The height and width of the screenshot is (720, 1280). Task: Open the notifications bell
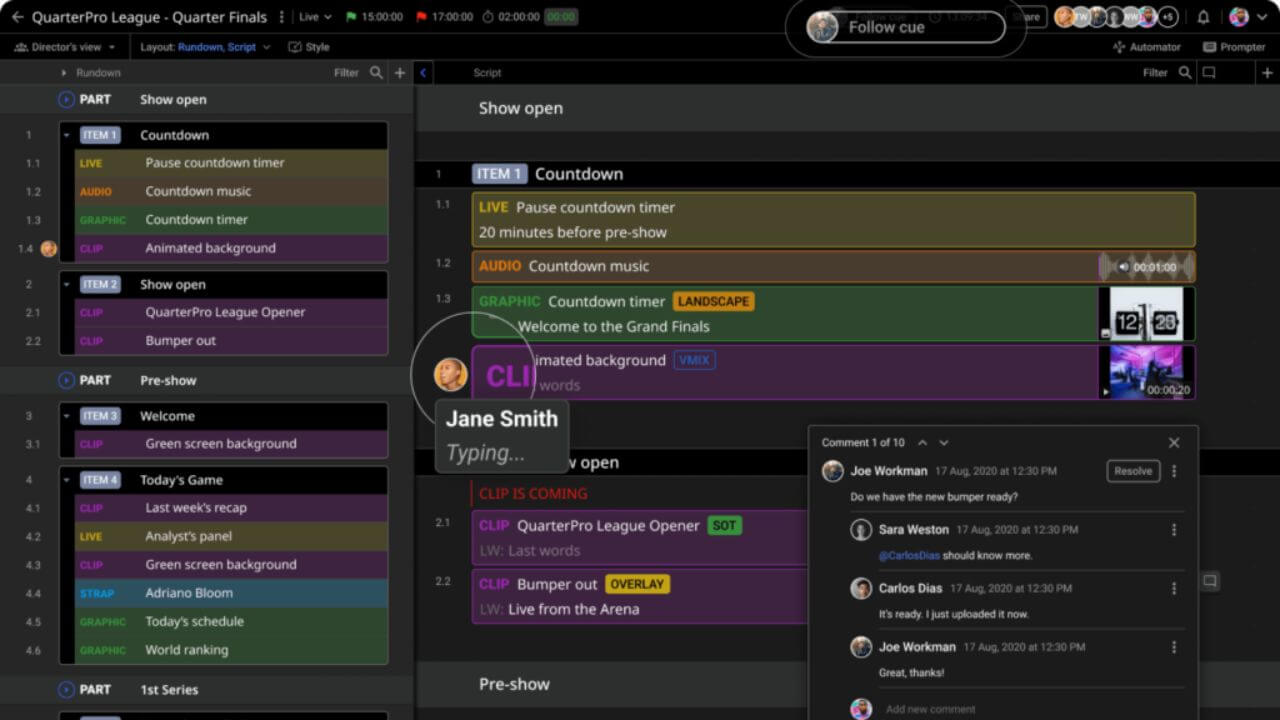pyautogui.click(x=1203, y=17)
